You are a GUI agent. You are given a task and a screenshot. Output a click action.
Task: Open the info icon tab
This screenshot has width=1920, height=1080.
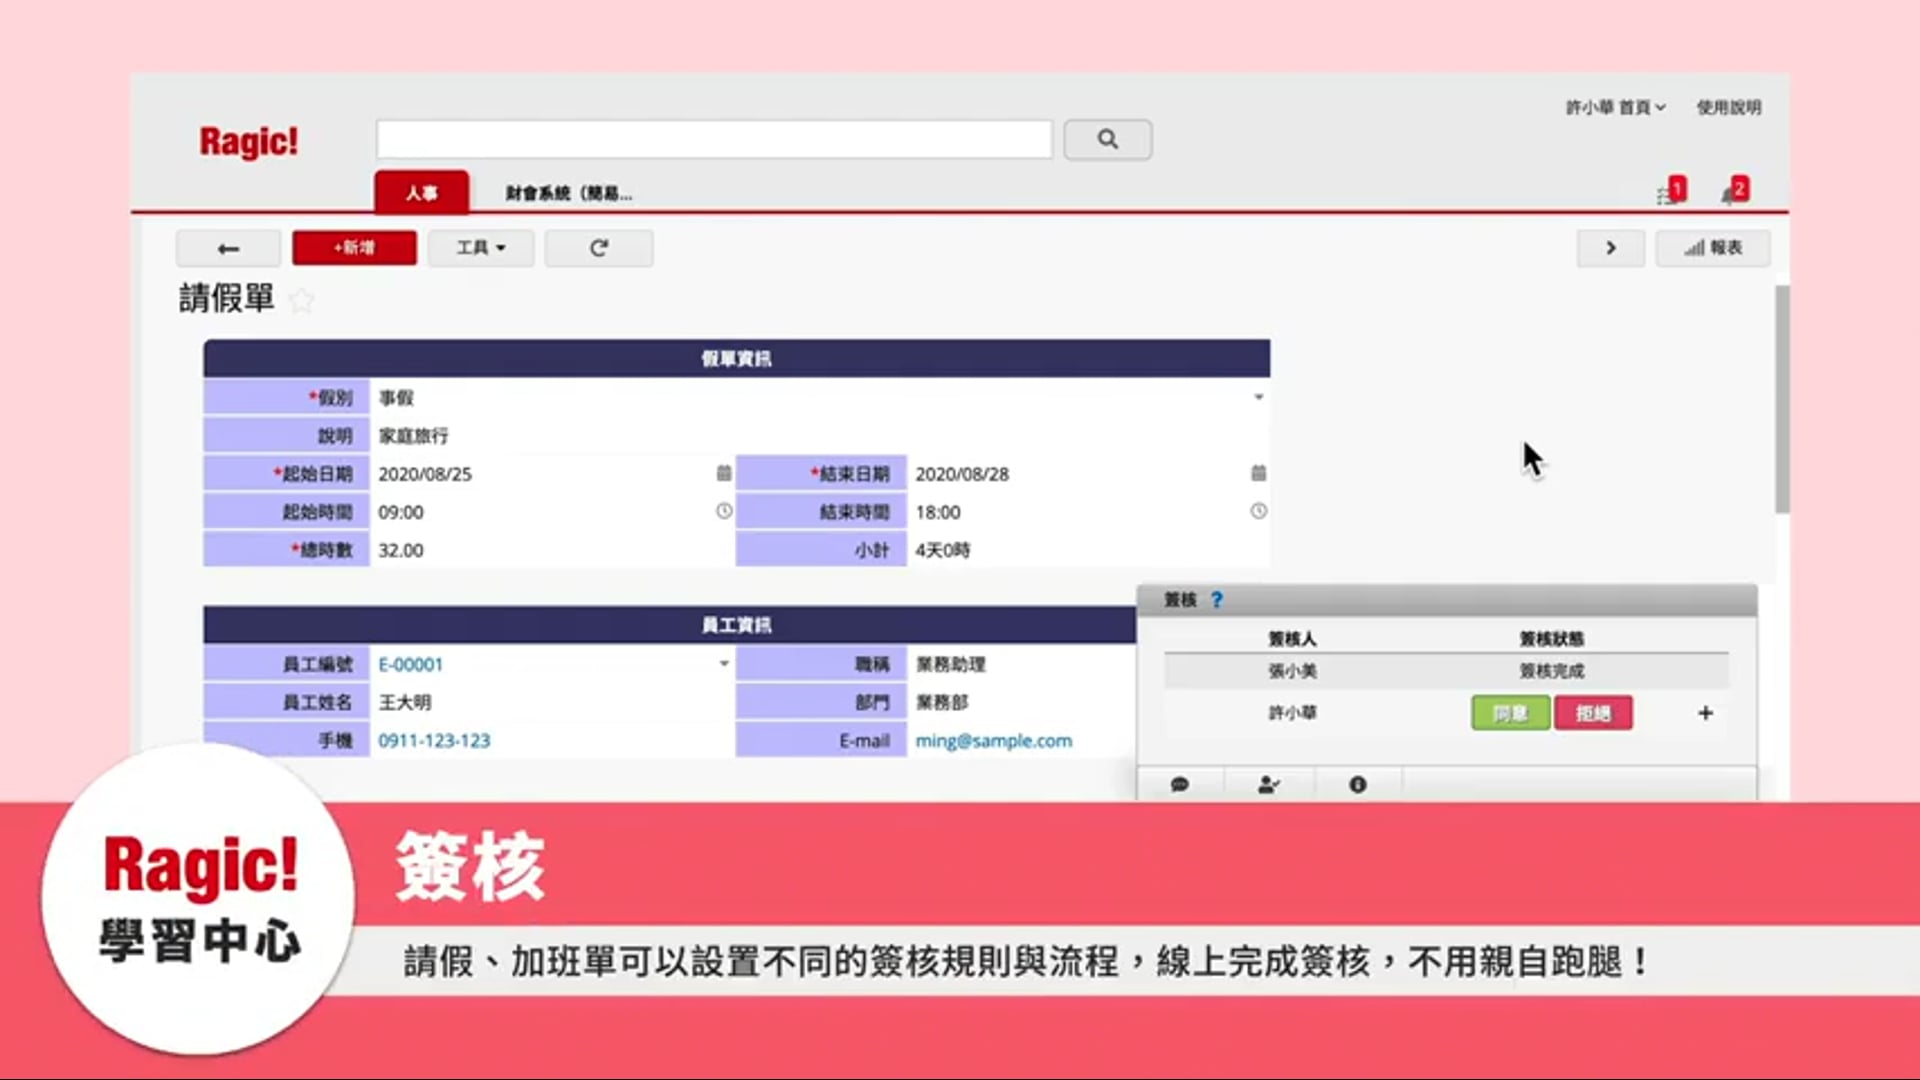[x=1357, y=785]
